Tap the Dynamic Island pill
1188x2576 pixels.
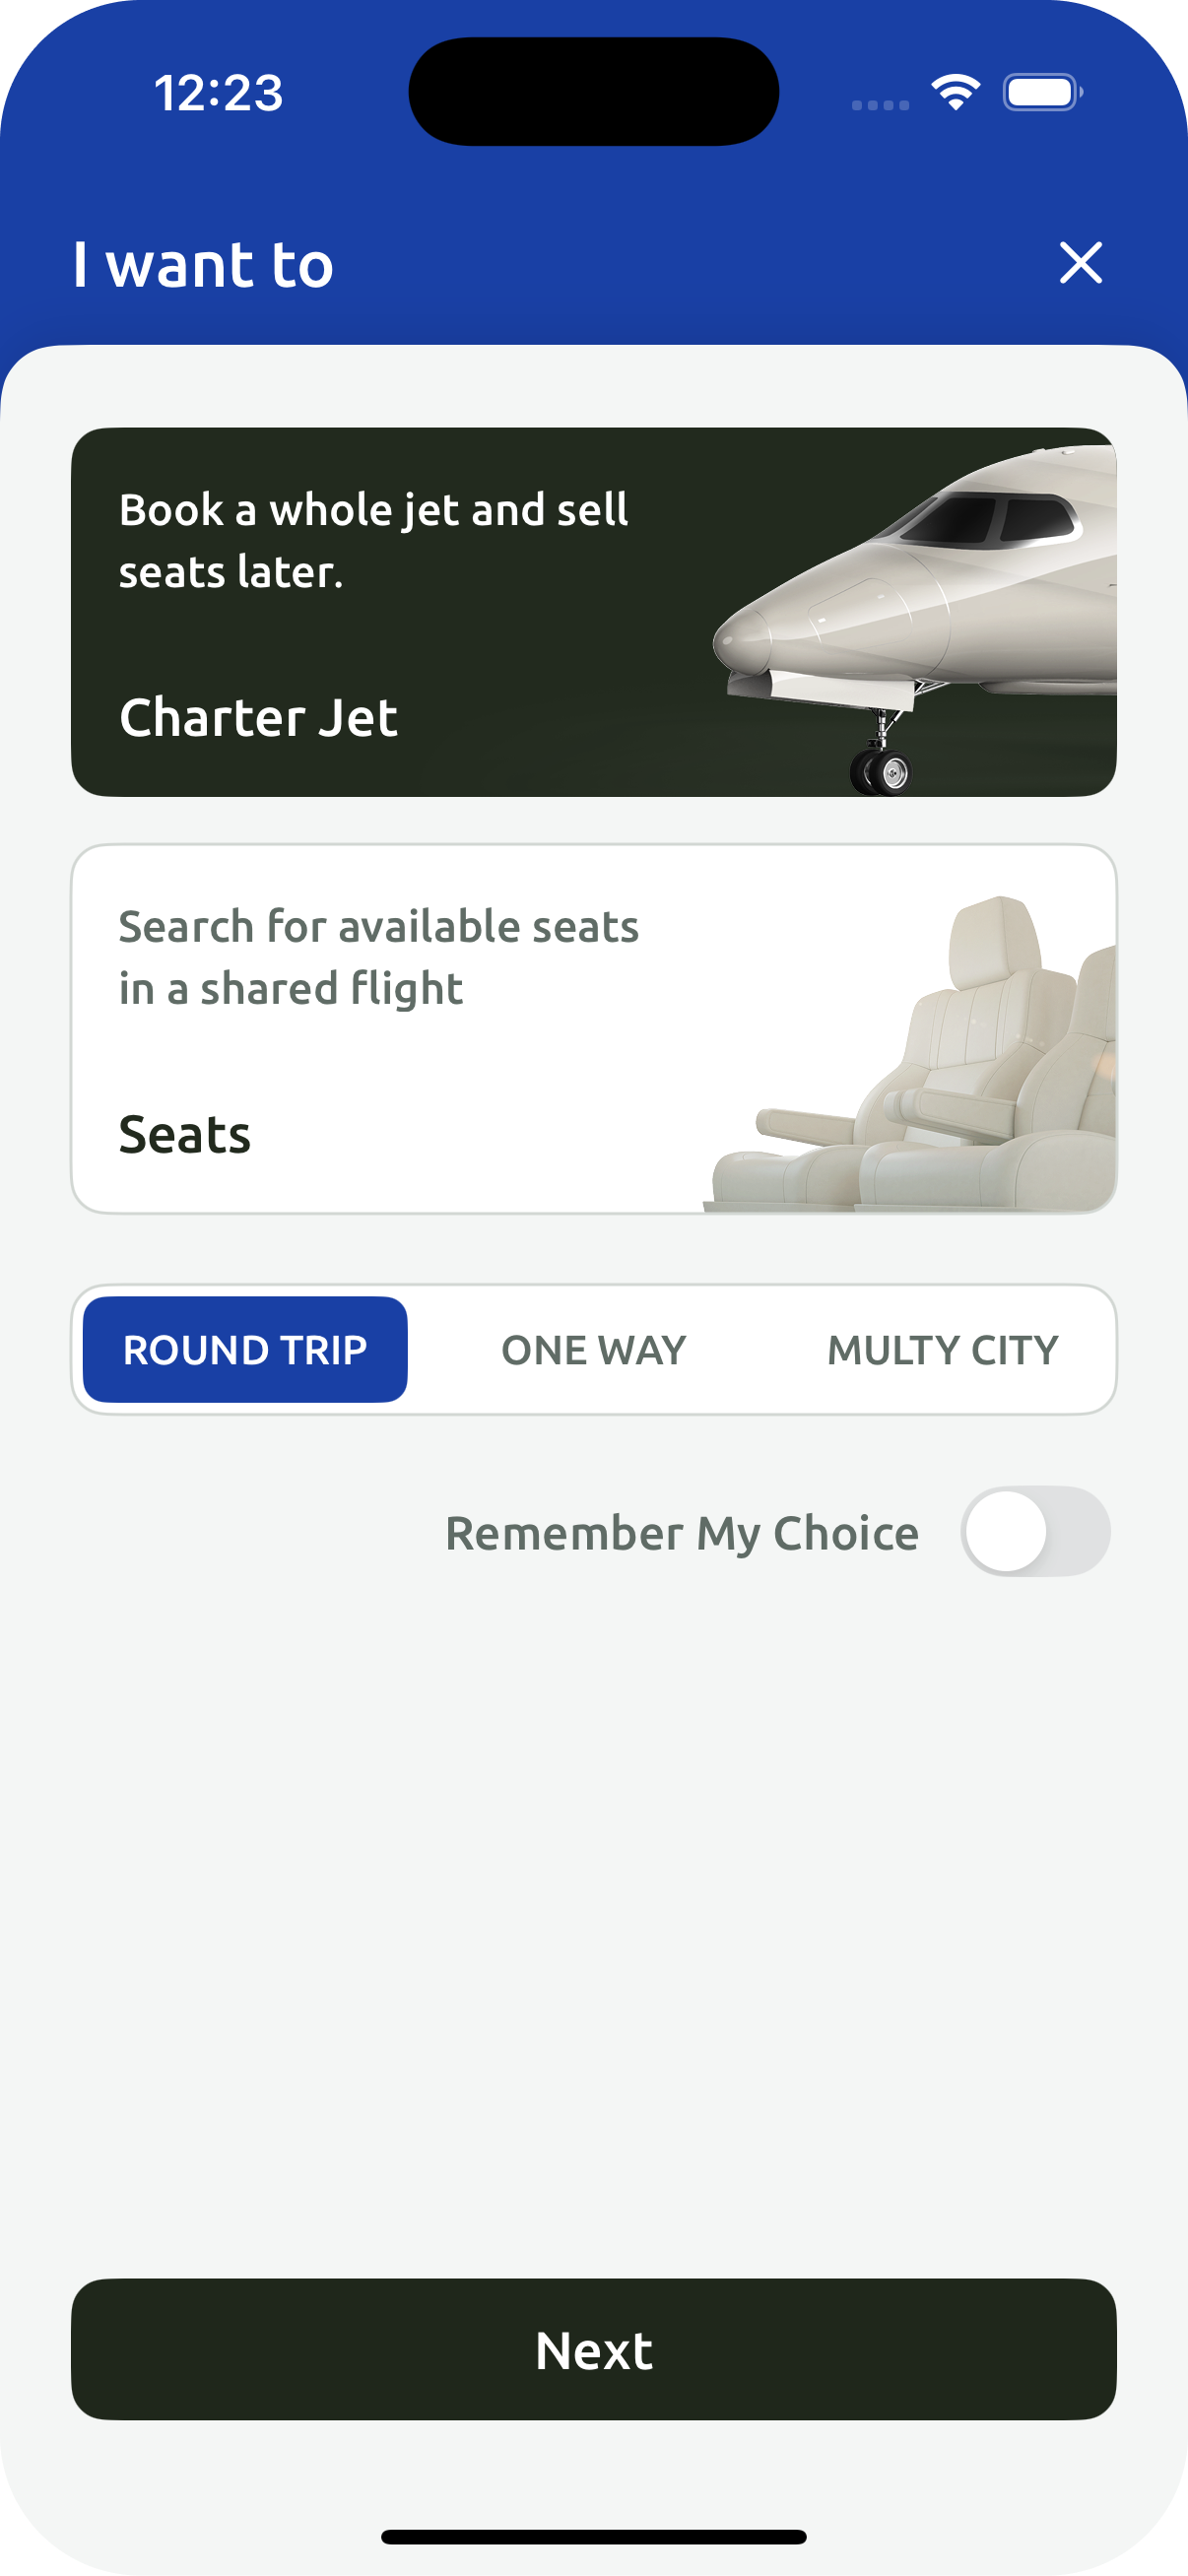coord(594,92)
